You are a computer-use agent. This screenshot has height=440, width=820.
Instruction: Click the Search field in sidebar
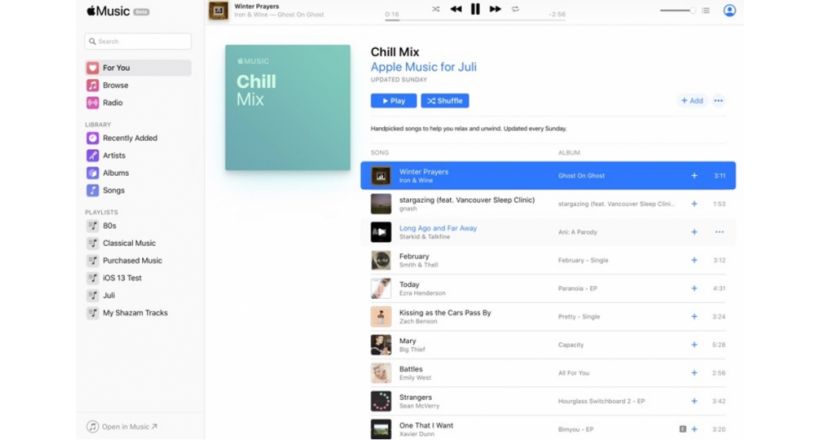click(x=138, y=41)
